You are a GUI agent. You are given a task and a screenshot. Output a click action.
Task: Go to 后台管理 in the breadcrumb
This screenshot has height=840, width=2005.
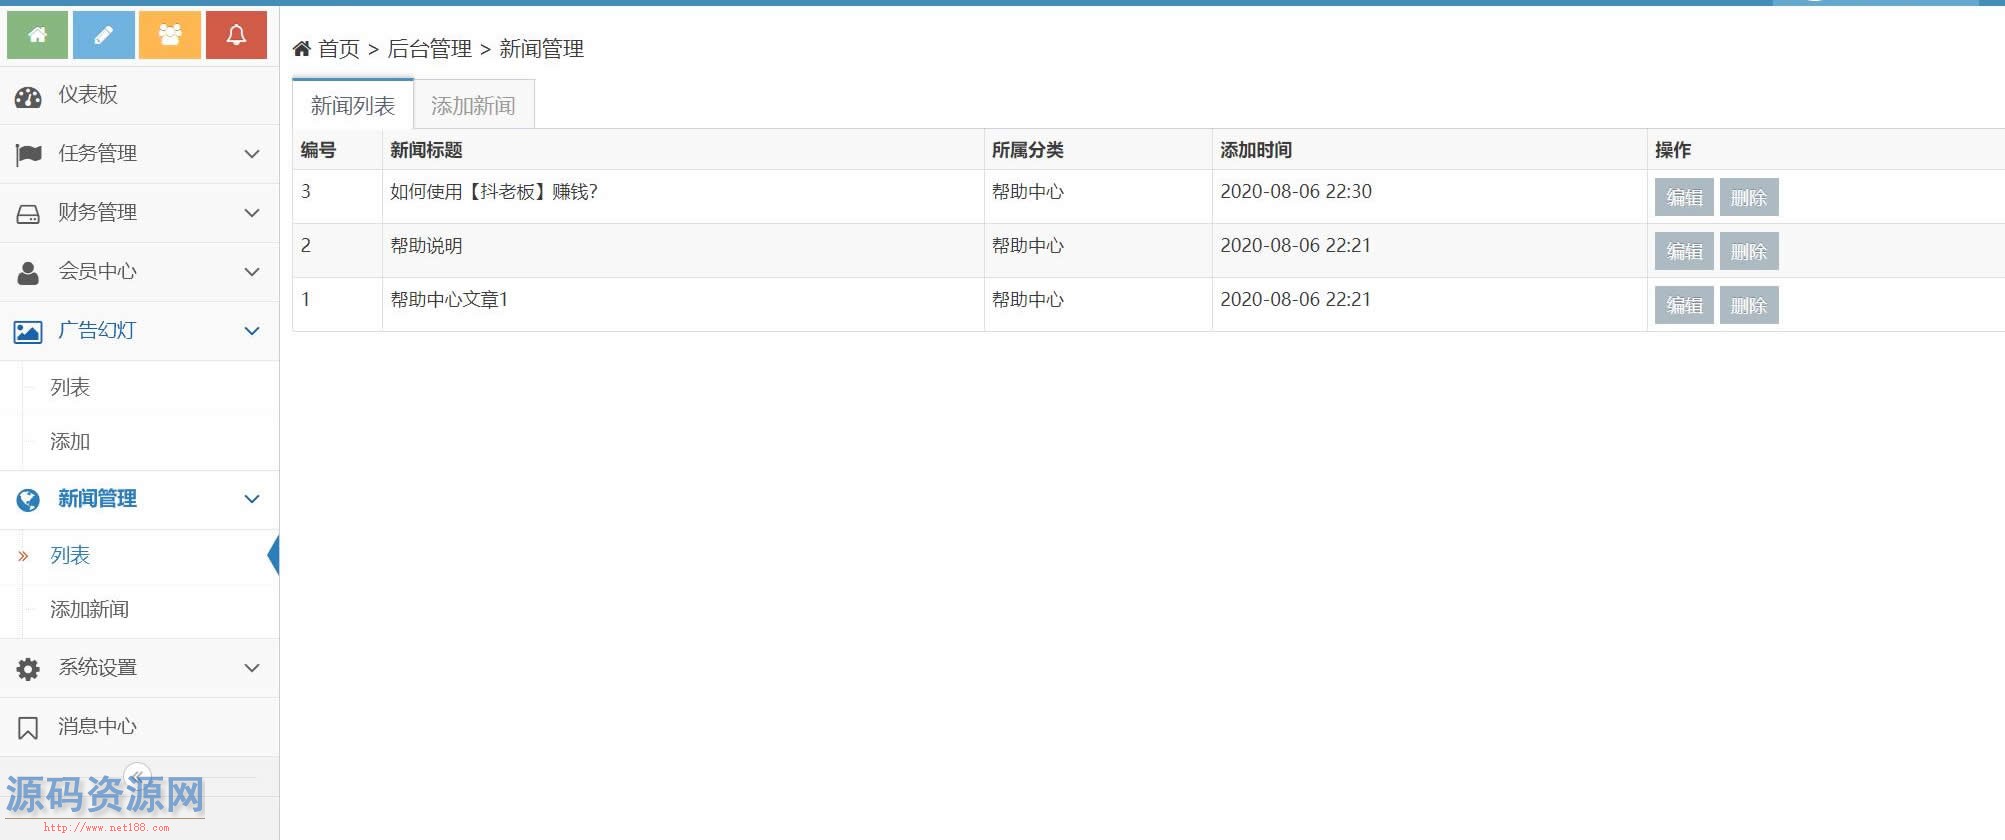pos(429,48)
